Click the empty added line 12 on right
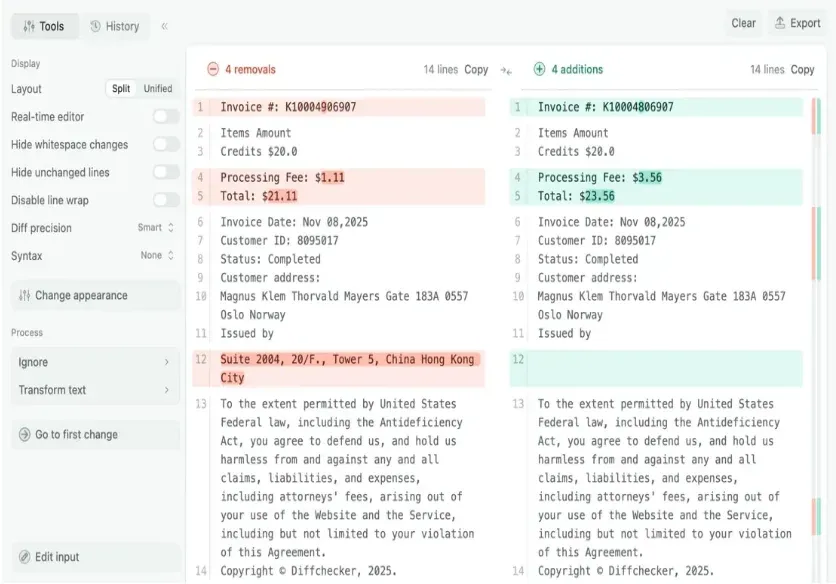 coord(656,369)
